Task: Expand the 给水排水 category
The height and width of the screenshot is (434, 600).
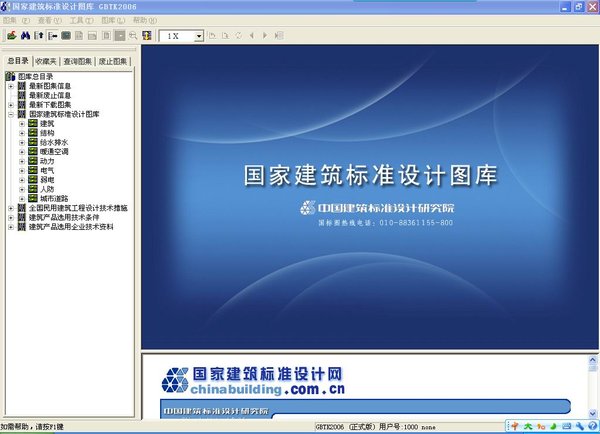Action: coord(22,142)
